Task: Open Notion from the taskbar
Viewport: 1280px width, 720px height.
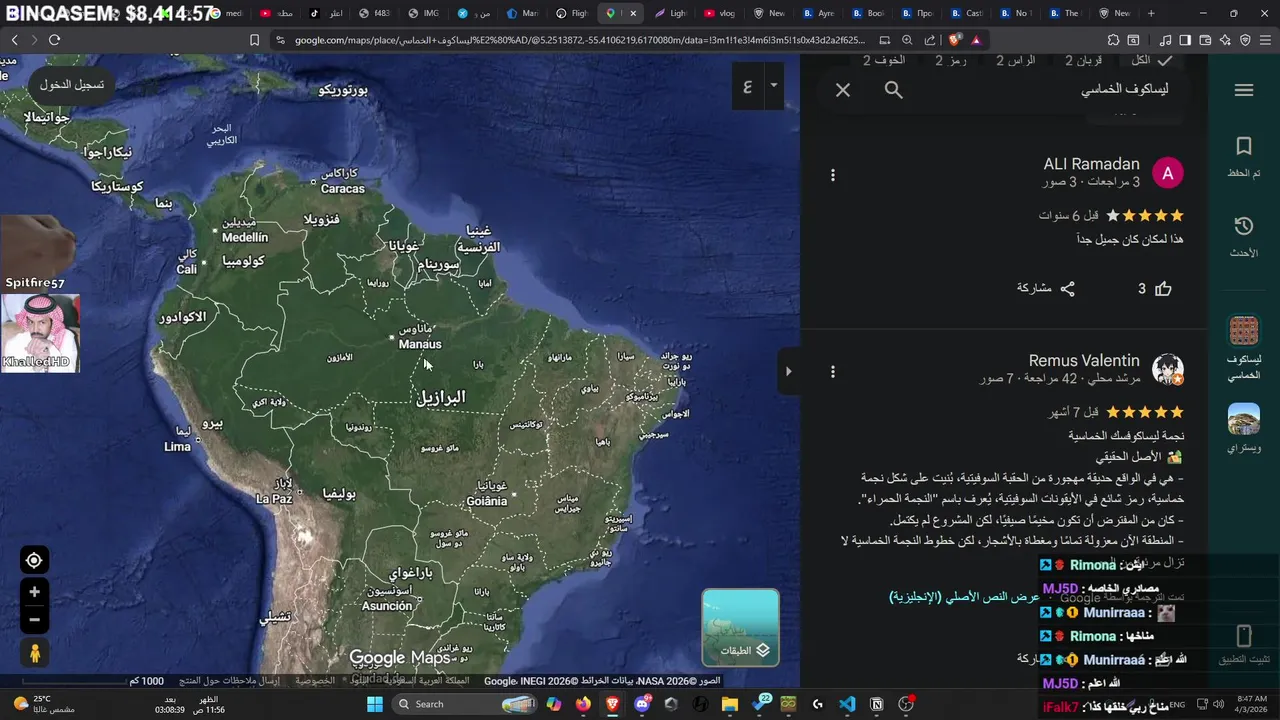Action: [877, 704]
